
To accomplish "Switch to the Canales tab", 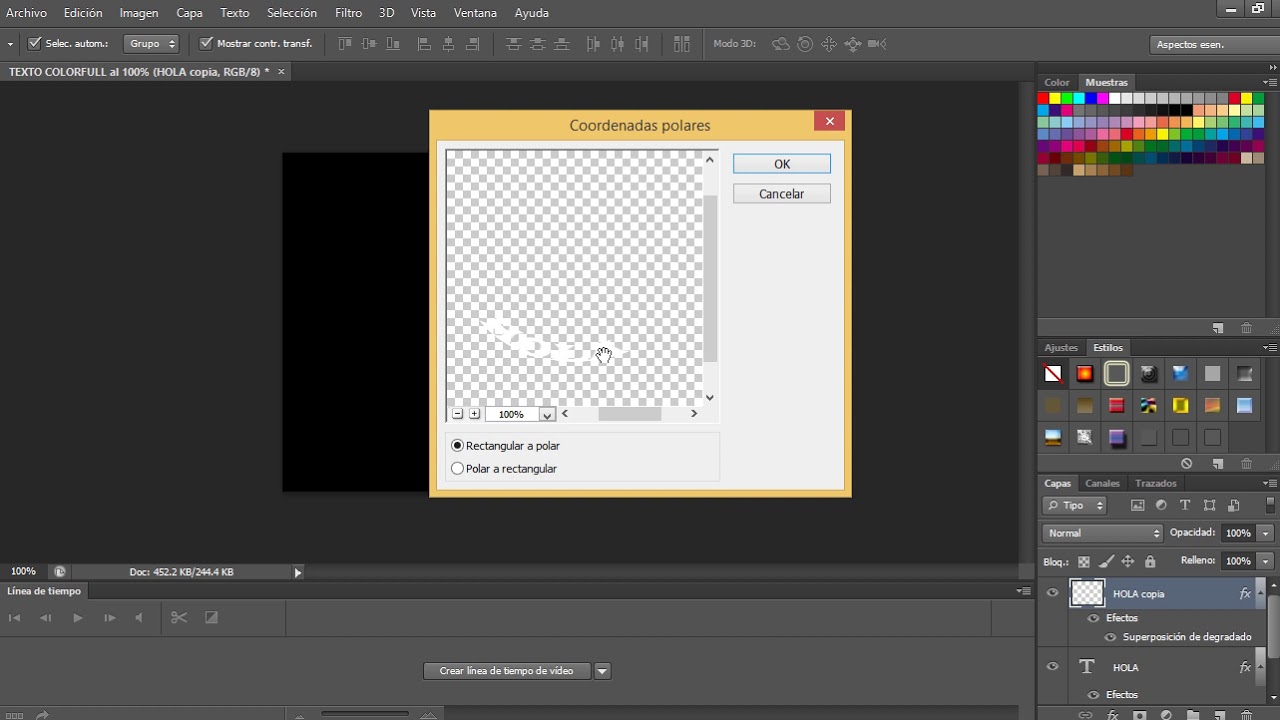I will [1102, 483].
